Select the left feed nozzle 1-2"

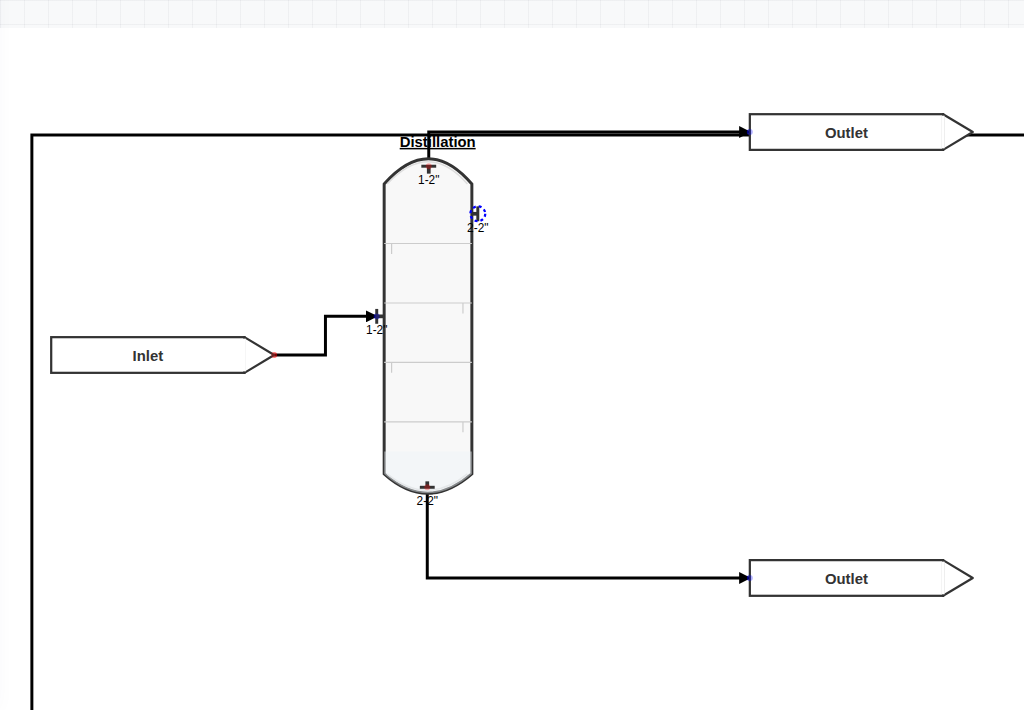[377, 316]
